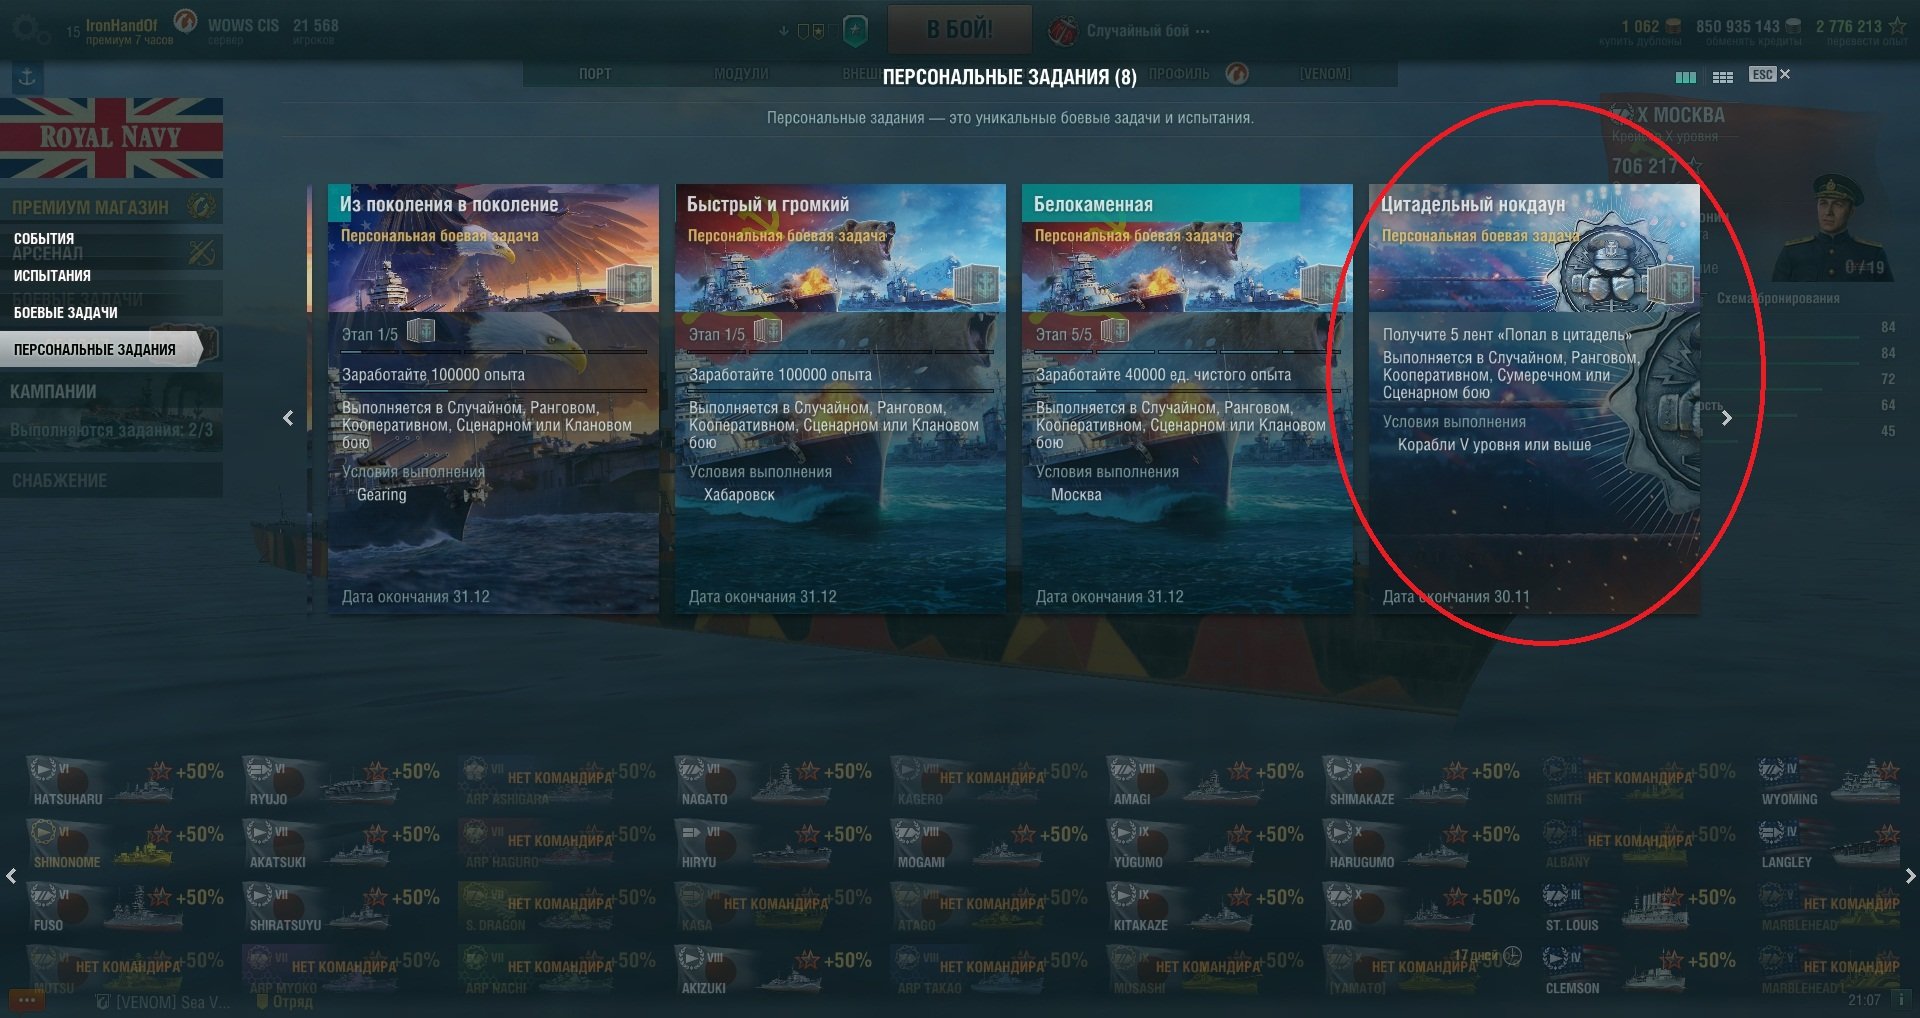The width and height of the screenshot is (1920, 1018).
Task: Open the Из поколения в поколение mission card
Action: click(x=493, y=398)
